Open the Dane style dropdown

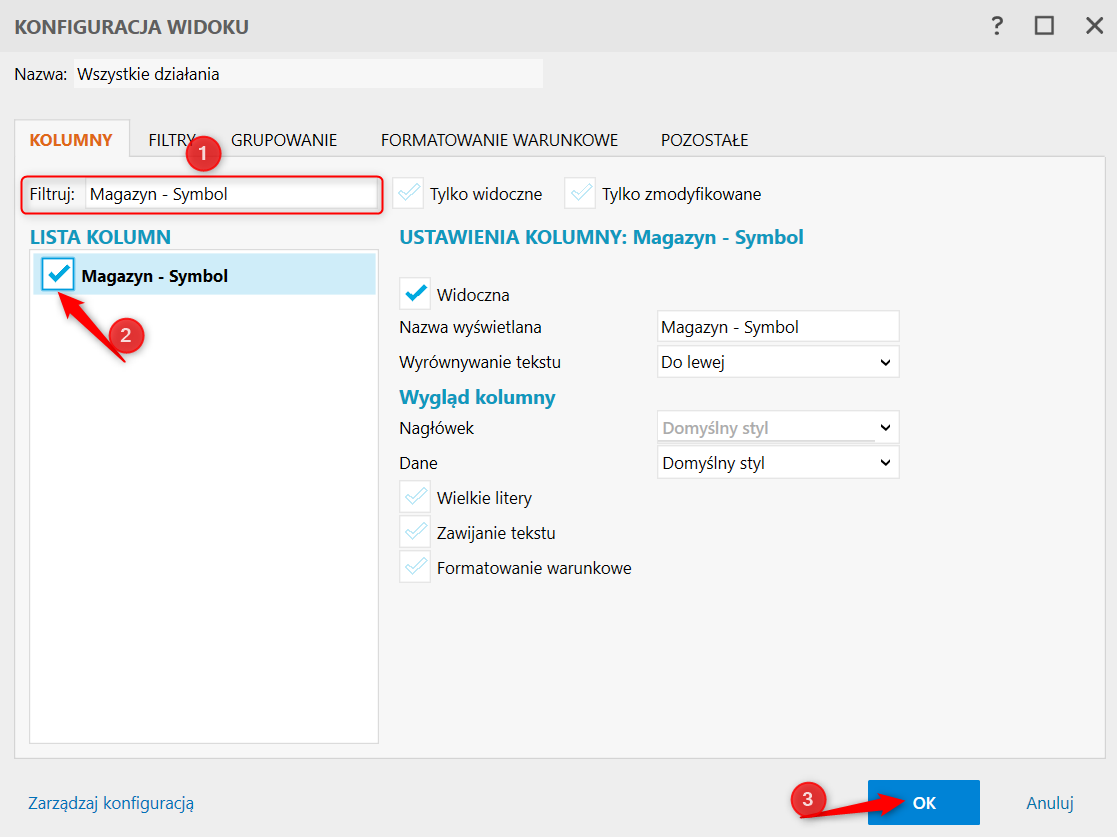coord(778,463)
